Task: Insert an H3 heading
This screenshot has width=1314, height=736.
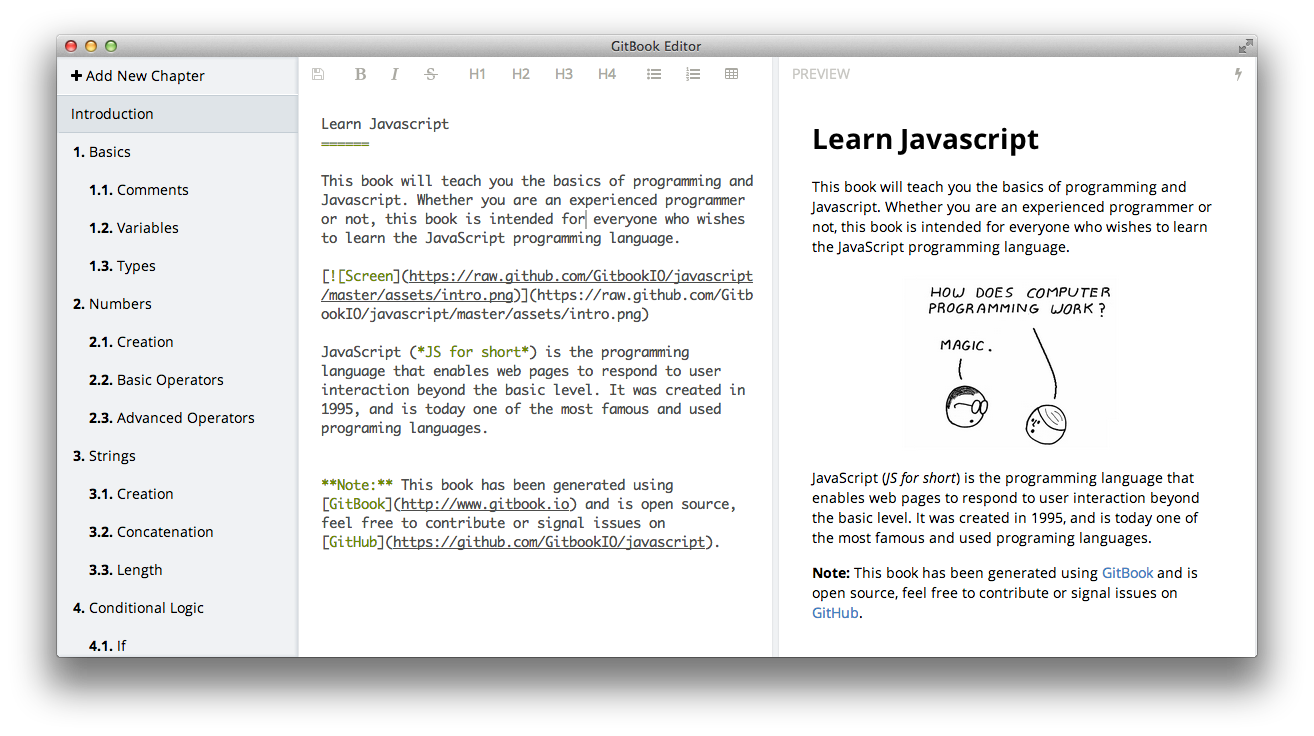Action: (564, 74)
